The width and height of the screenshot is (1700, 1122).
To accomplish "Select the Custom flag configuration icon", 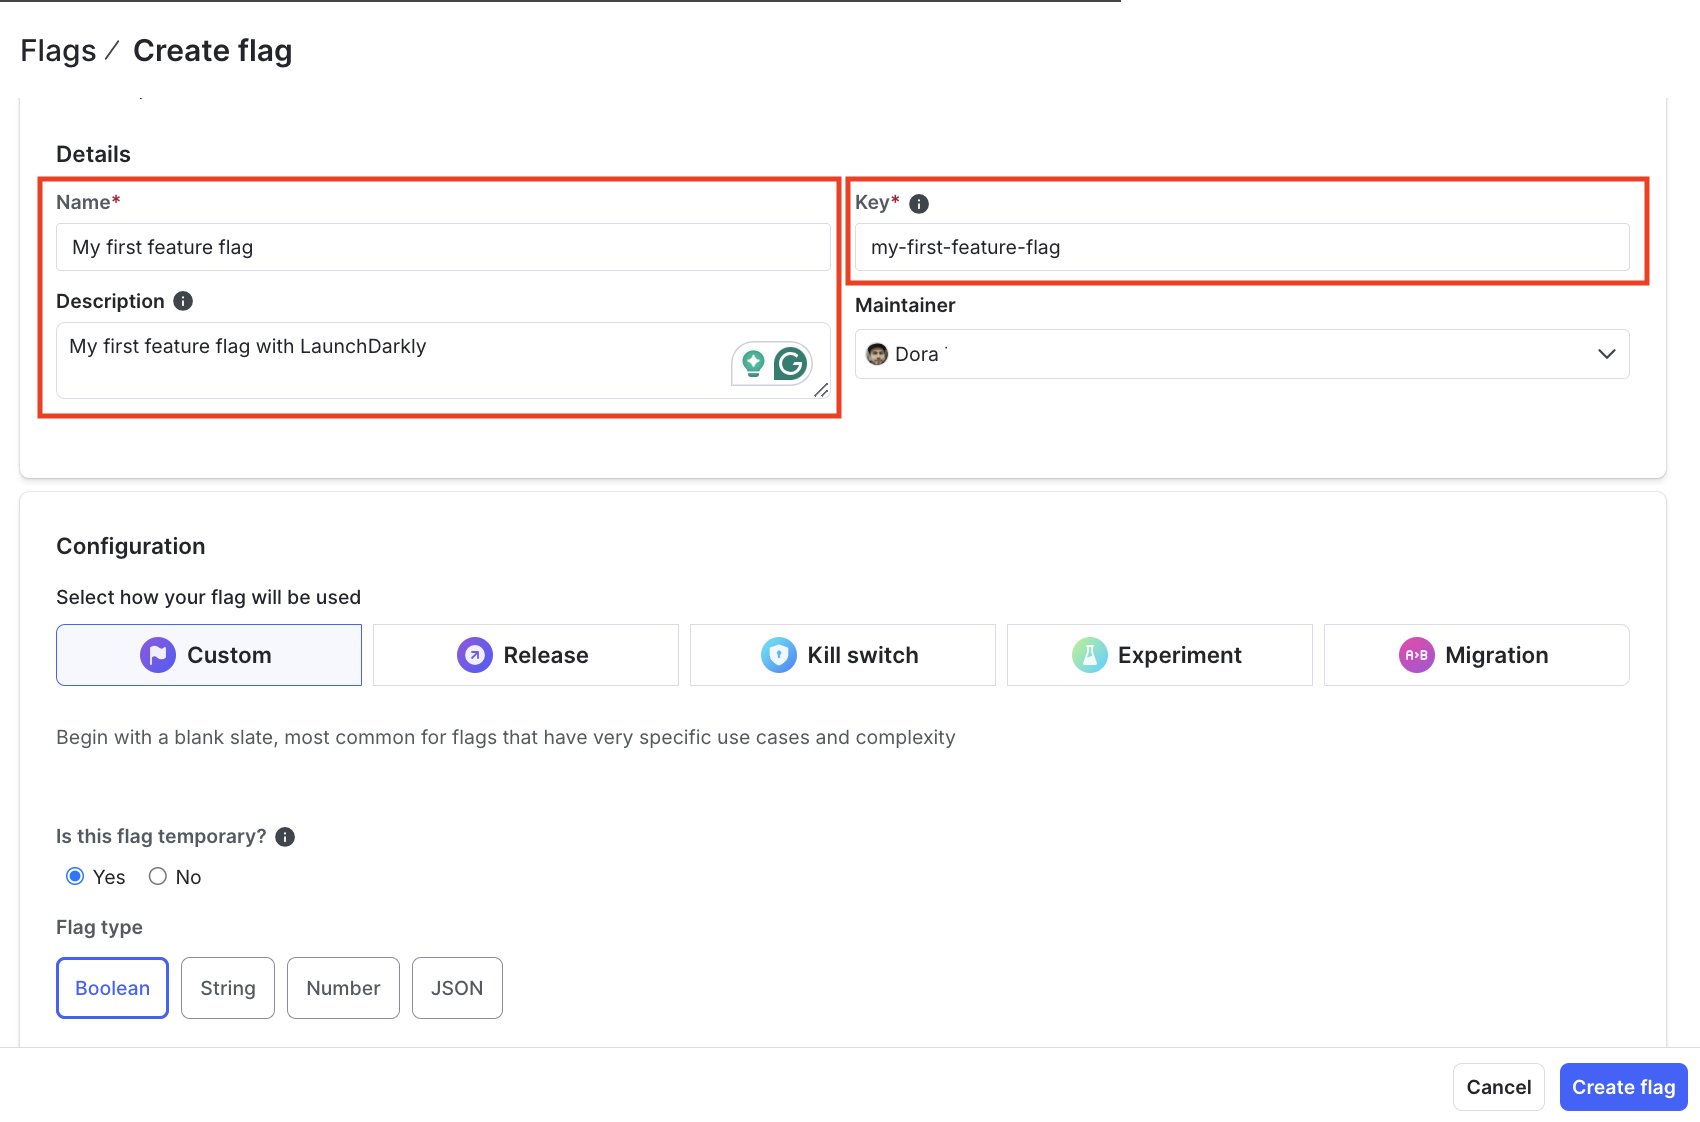I will pyautogui.click(x=157, y=654).
